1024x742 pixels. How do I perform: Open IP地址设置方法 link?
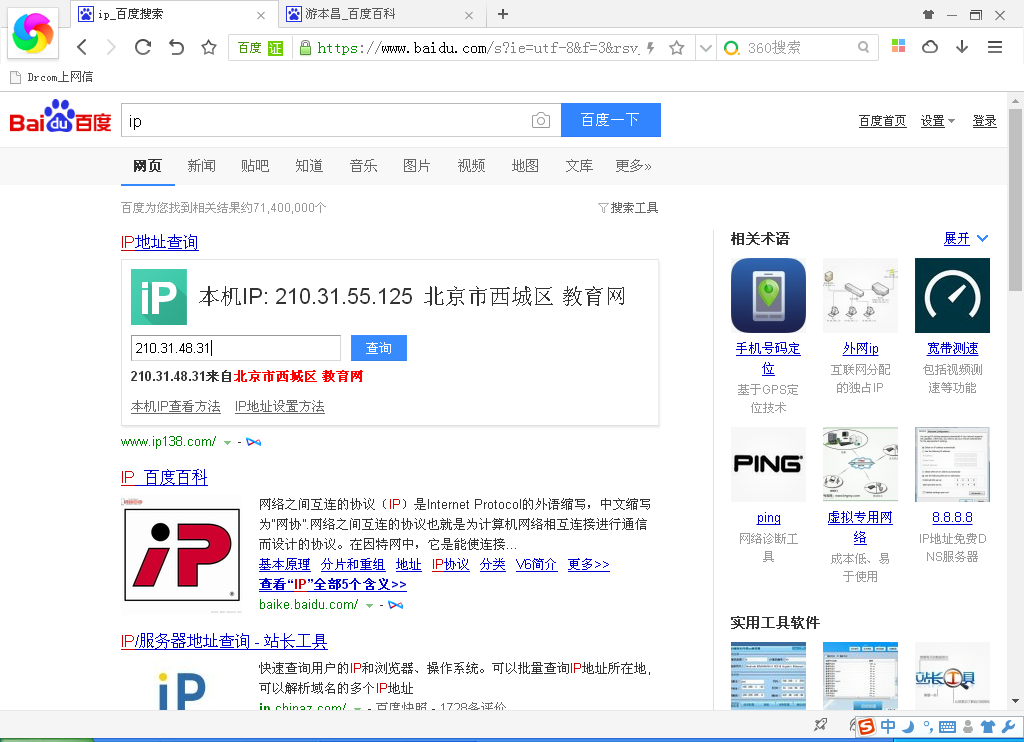point(280,406)
